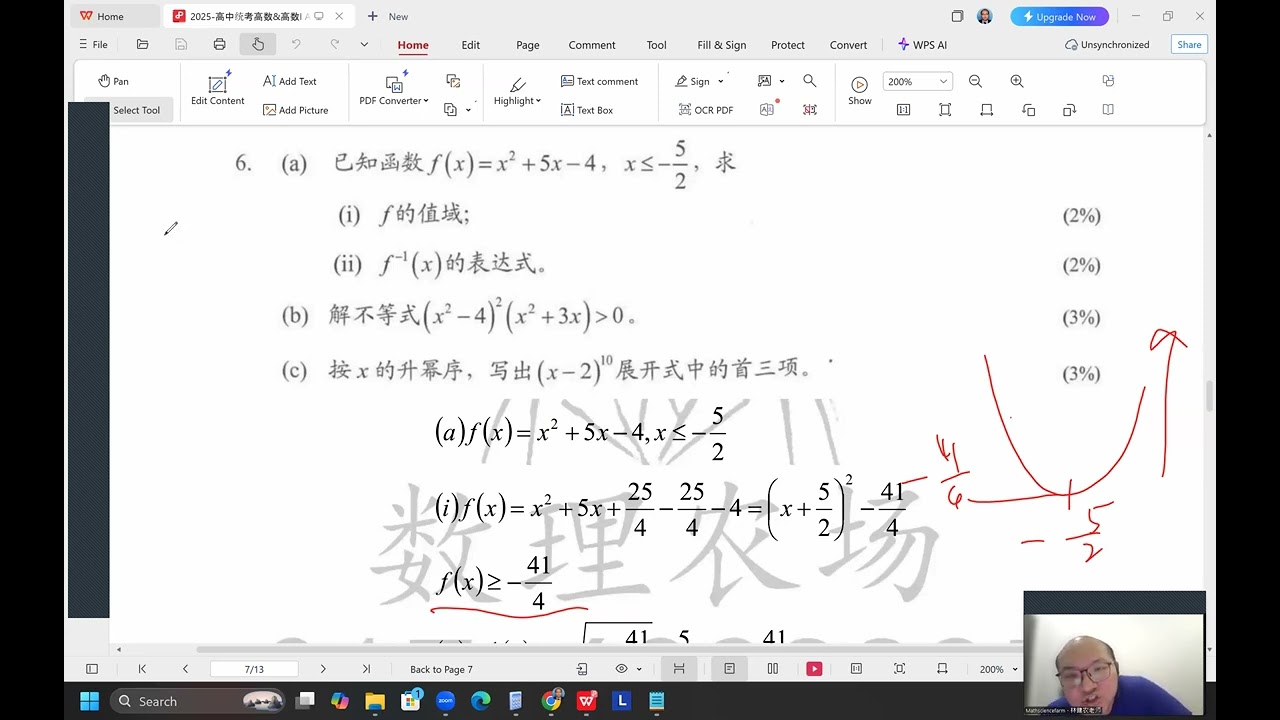
Task: Toggle eye protection mode icon
Action: point(621,669)
